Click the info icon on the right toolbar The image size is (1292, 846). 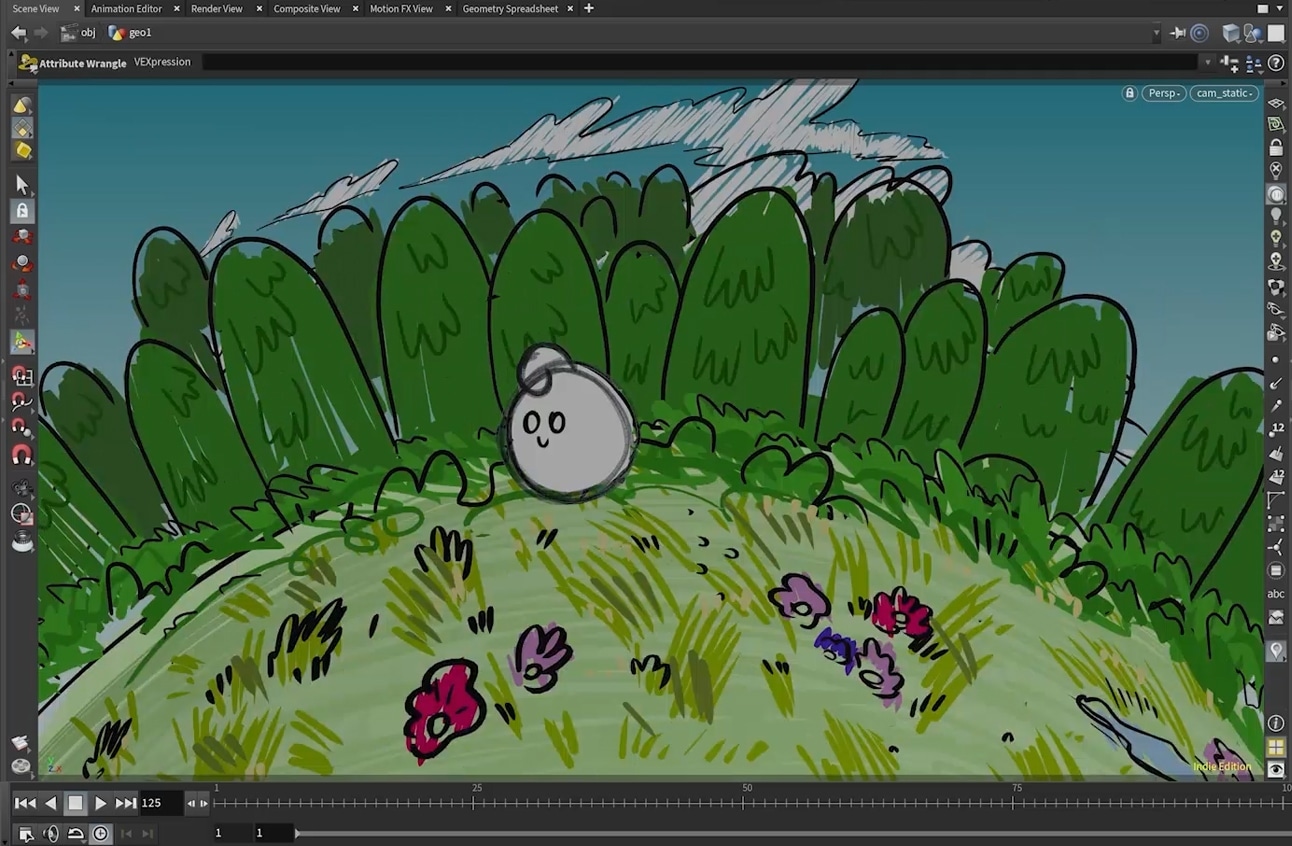click(1276, 723)
